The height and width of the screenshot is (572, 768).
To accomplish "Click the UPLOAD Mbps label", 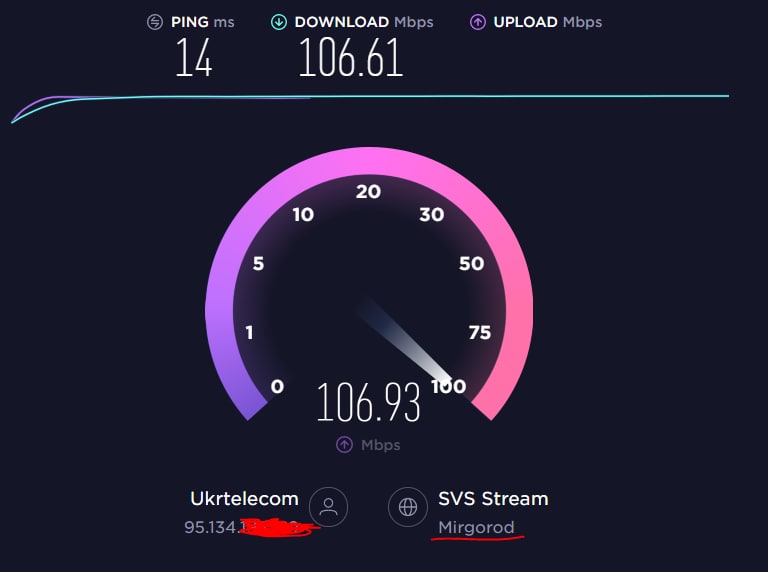I will [548, 22].
